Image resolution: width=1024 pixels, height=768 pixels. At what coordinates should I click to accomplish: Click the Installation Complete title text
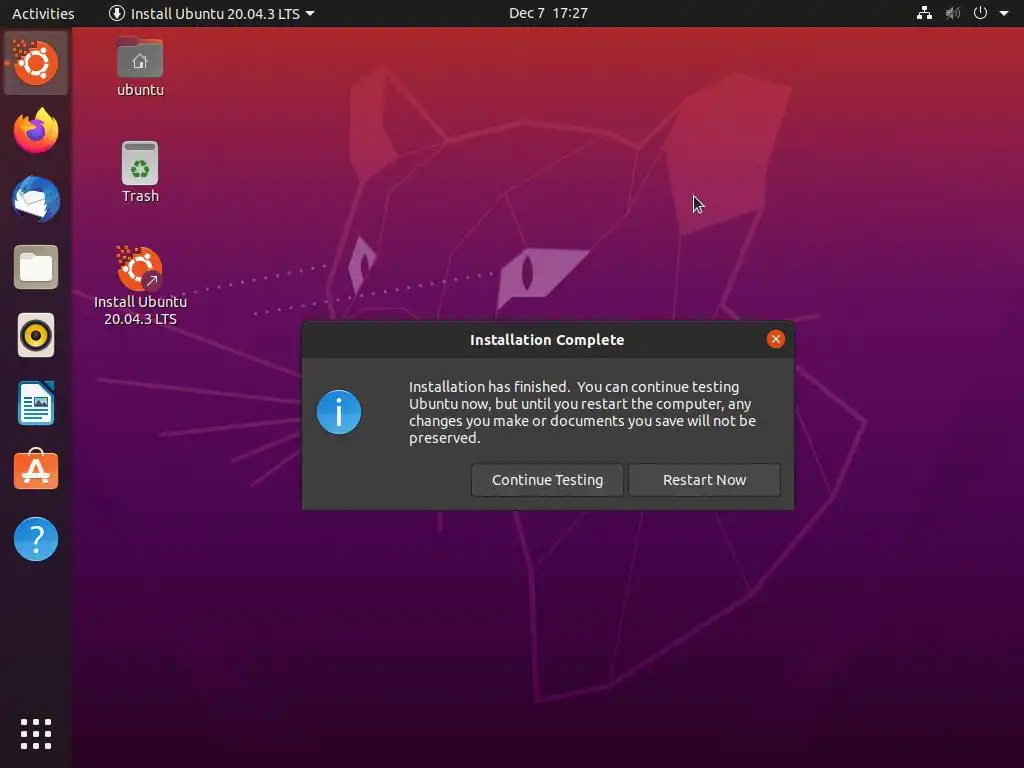click(547, 340)
